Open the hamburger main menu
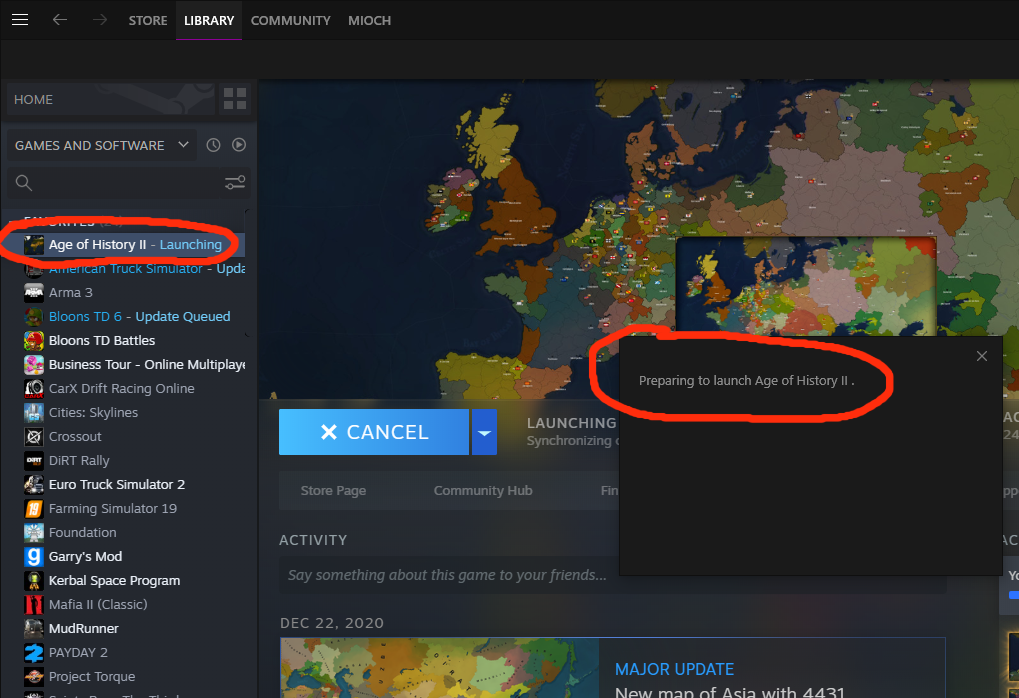The width and height of the screenshot is (1019, 698). [20, 20]
